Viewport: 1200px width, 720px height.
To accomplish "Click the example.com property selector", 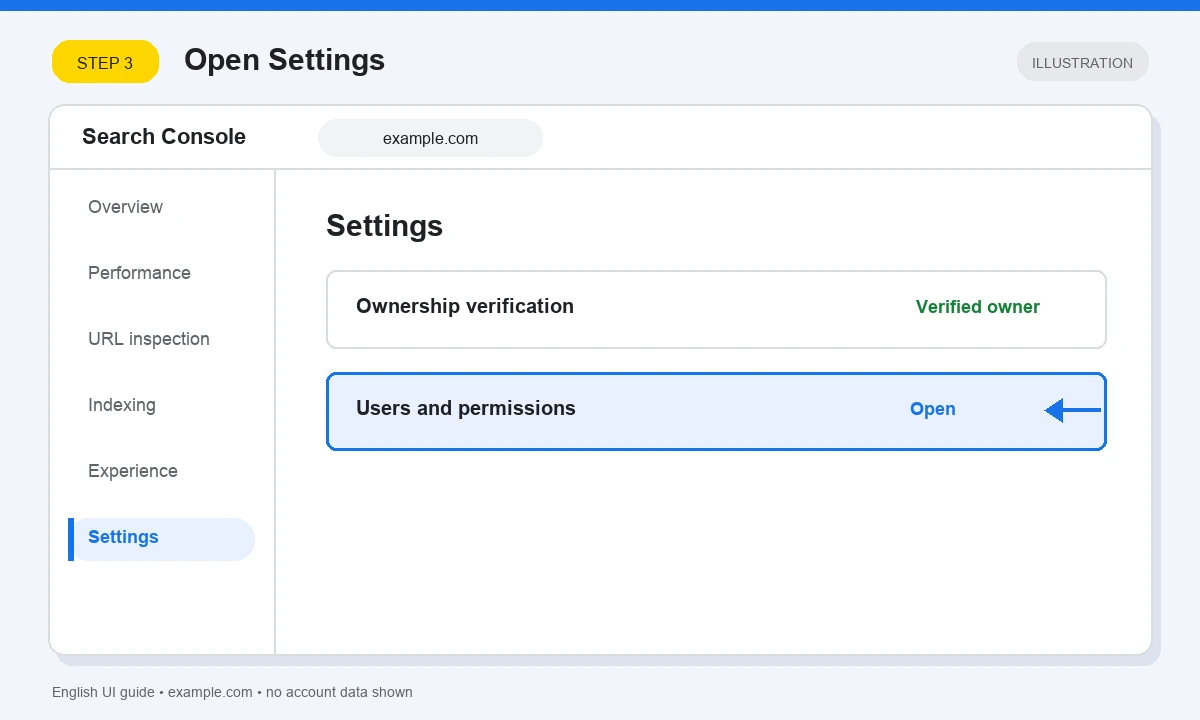I will pyautogui.click(x=430, y=138).
